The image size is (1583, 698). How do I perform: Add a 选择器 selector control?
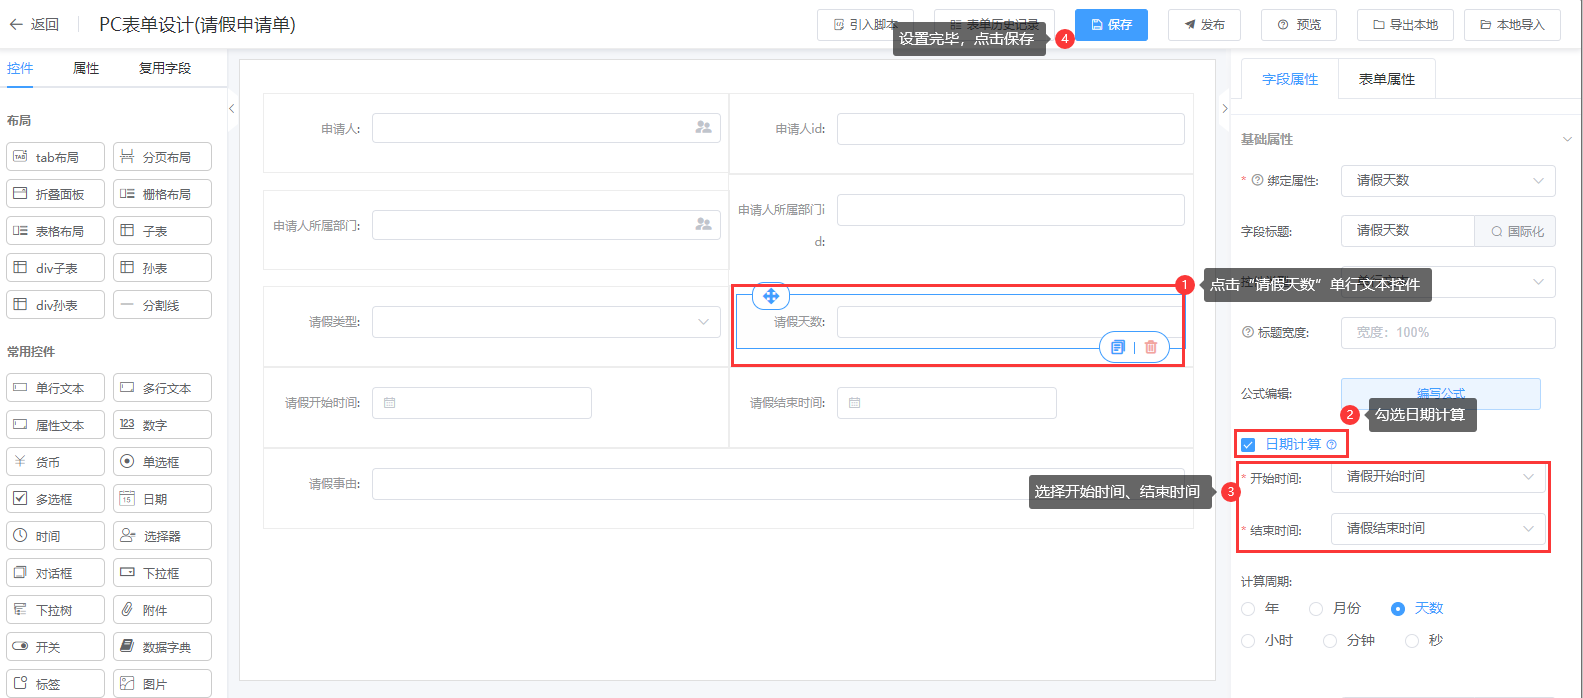(162, 536)
